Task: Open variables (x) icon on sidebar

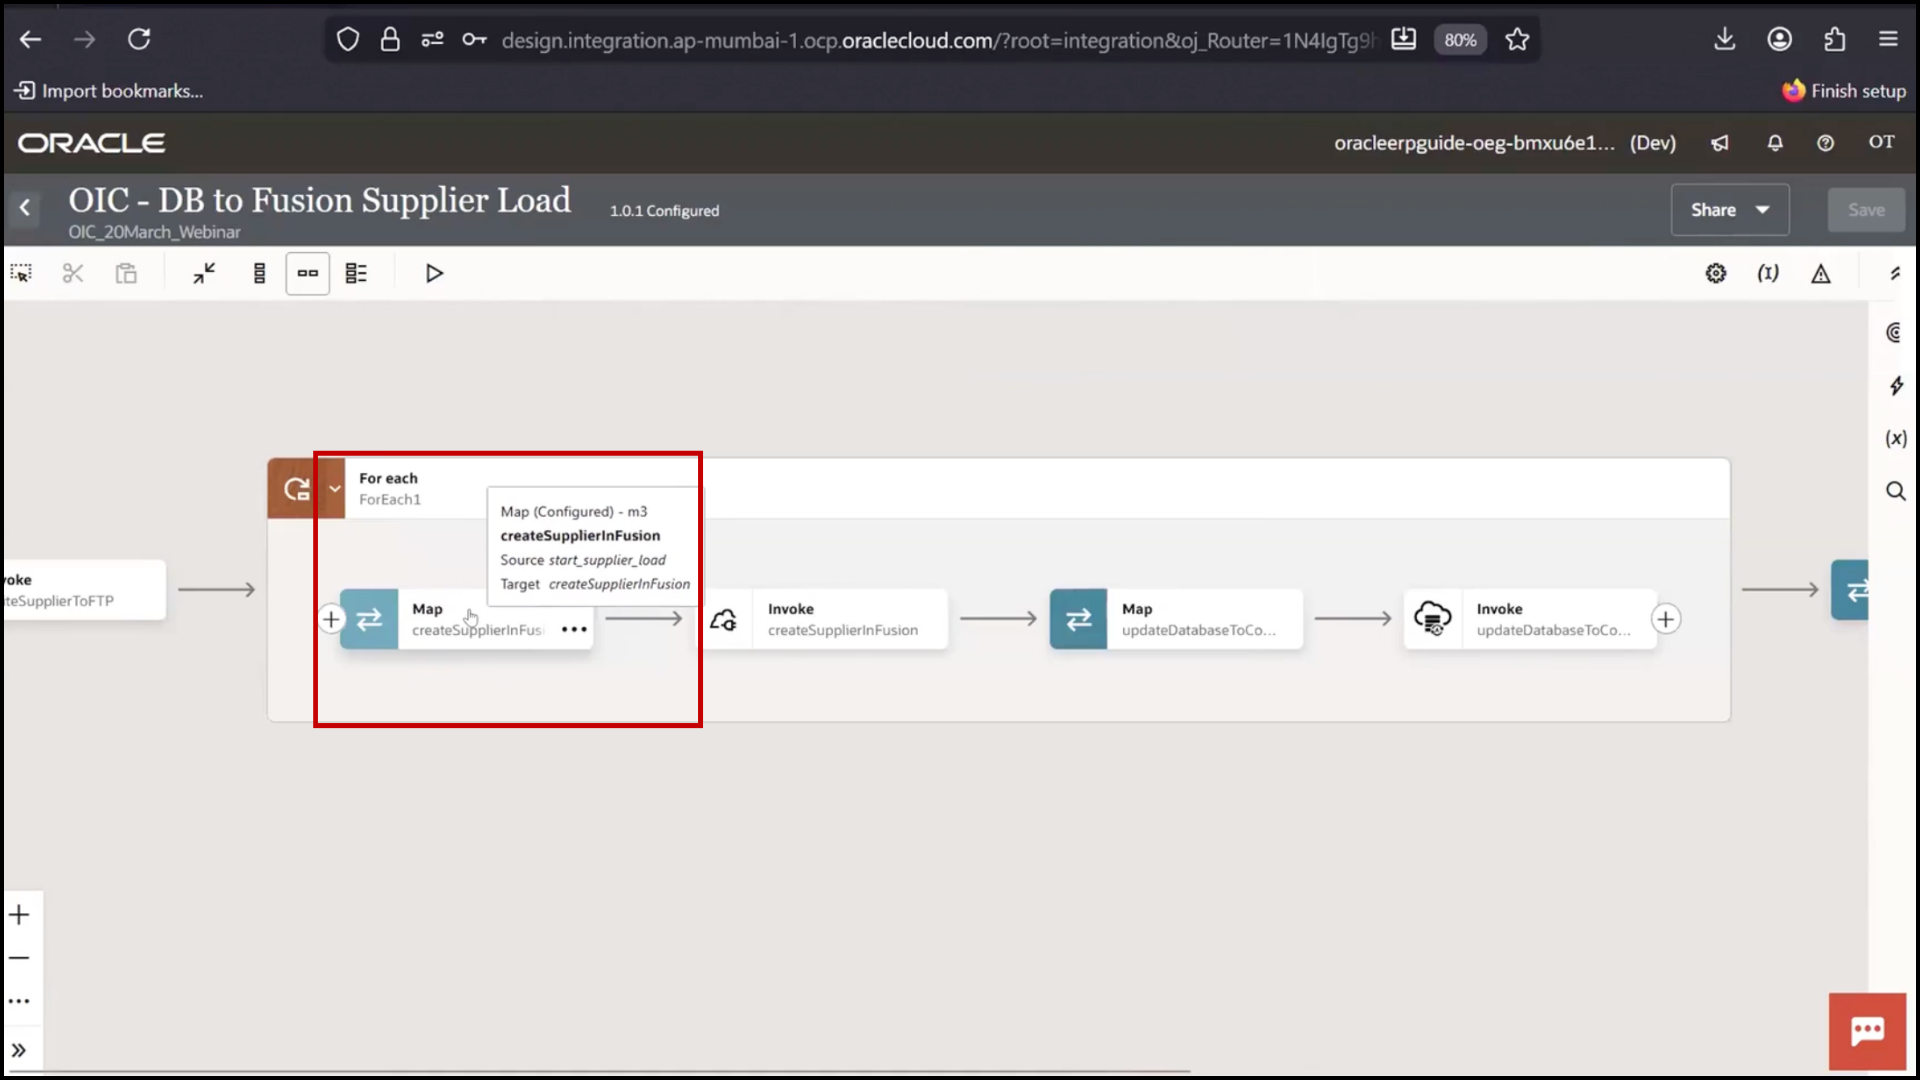Action: pos(1895,438)
